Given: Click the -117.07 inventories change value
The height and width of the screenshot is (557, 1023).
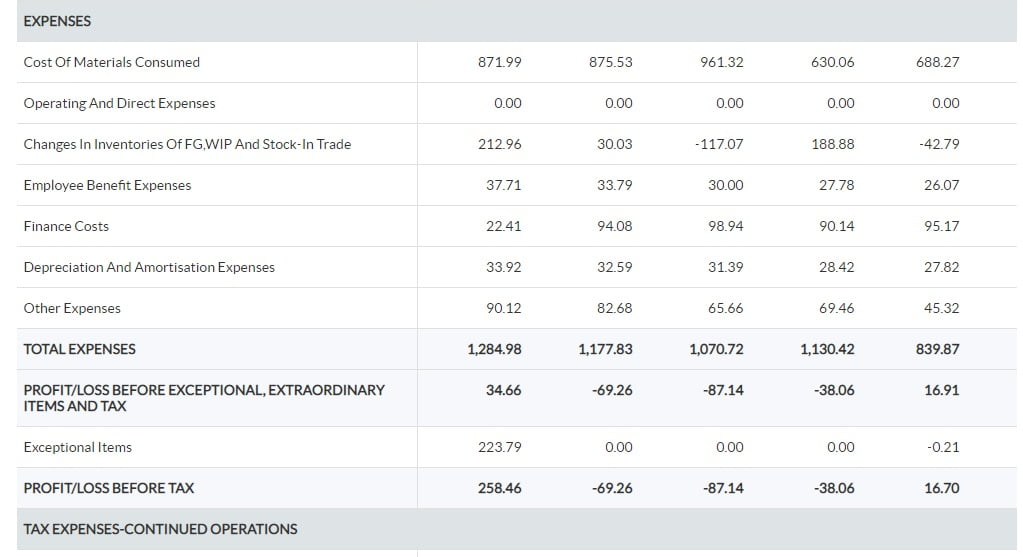Looking at the screenshot, I should 718,144.
